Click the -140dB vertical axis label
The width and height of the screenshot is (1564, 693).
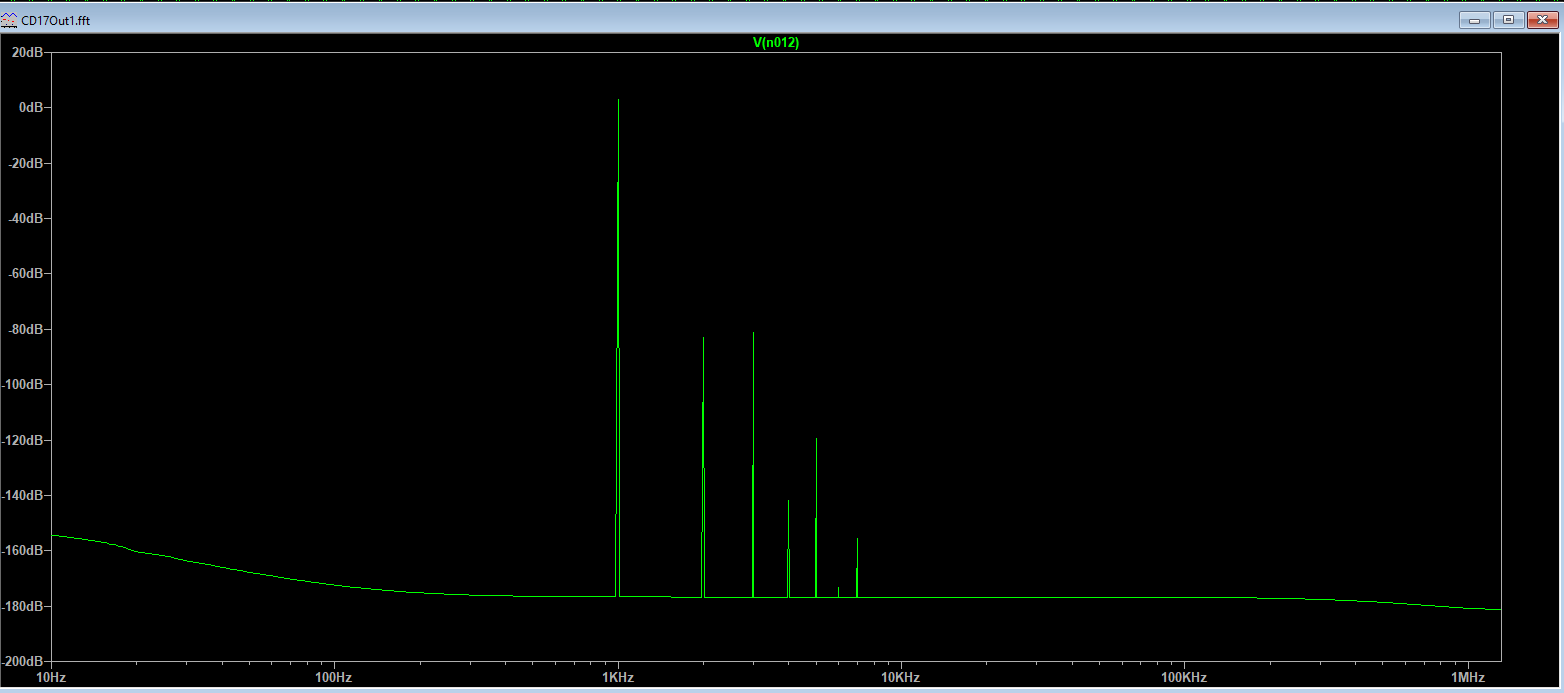(22, 496)
